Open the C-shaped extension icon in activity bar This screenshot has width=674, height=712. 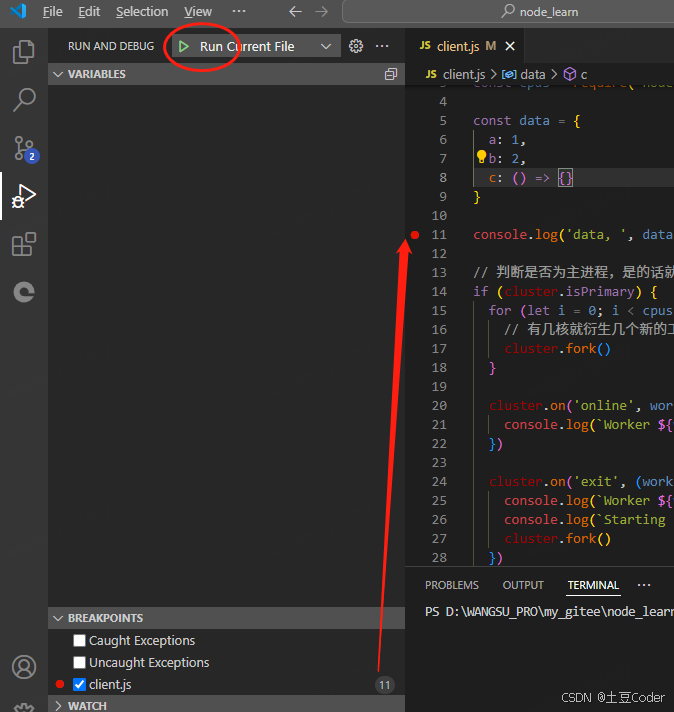(x=24, y=292)
